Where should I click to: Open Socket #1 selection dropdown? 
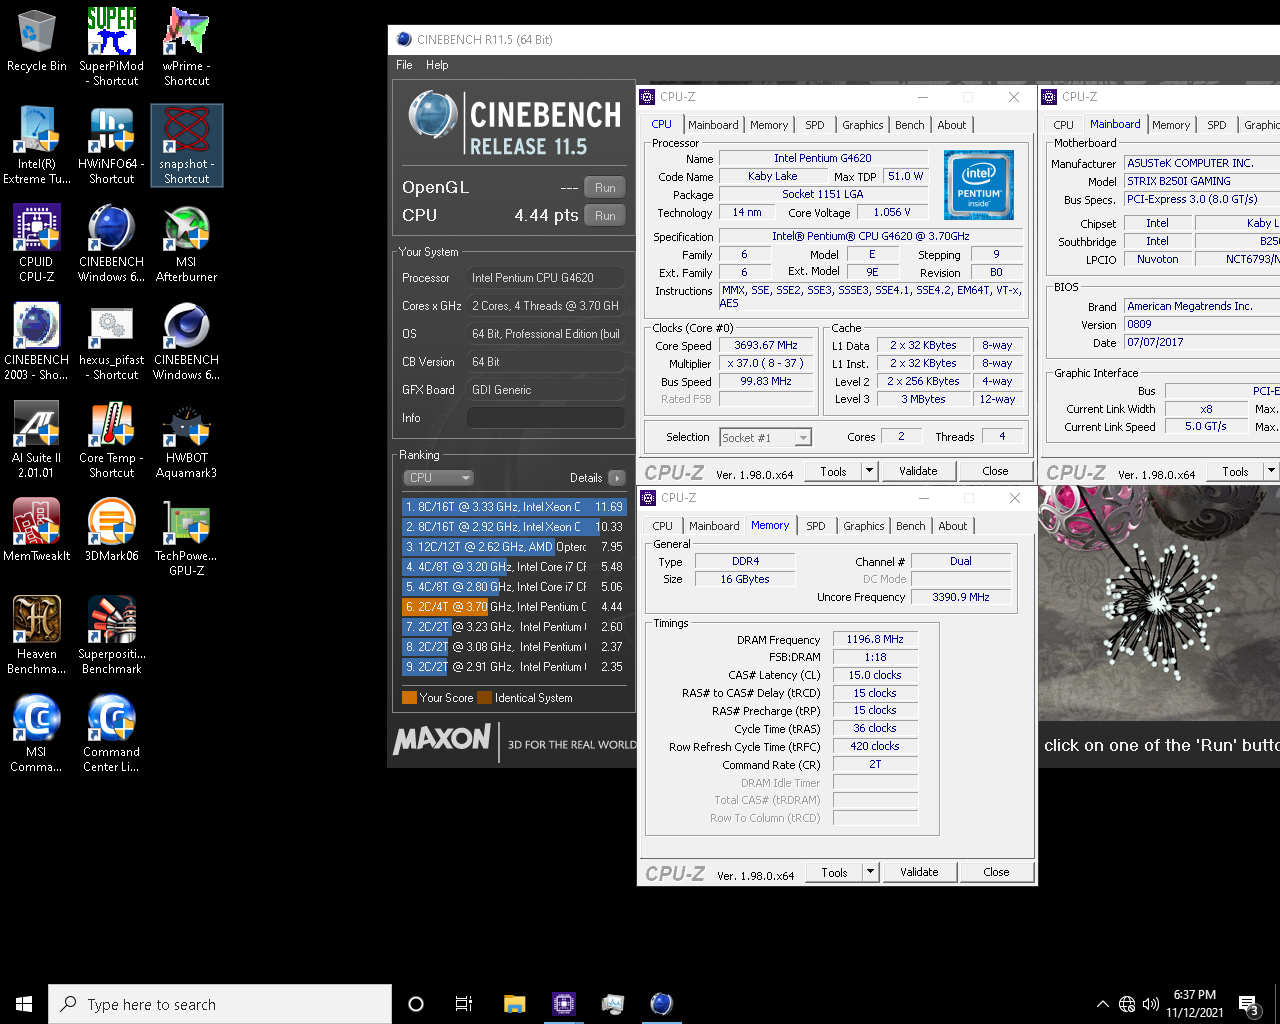pos(766,438)
